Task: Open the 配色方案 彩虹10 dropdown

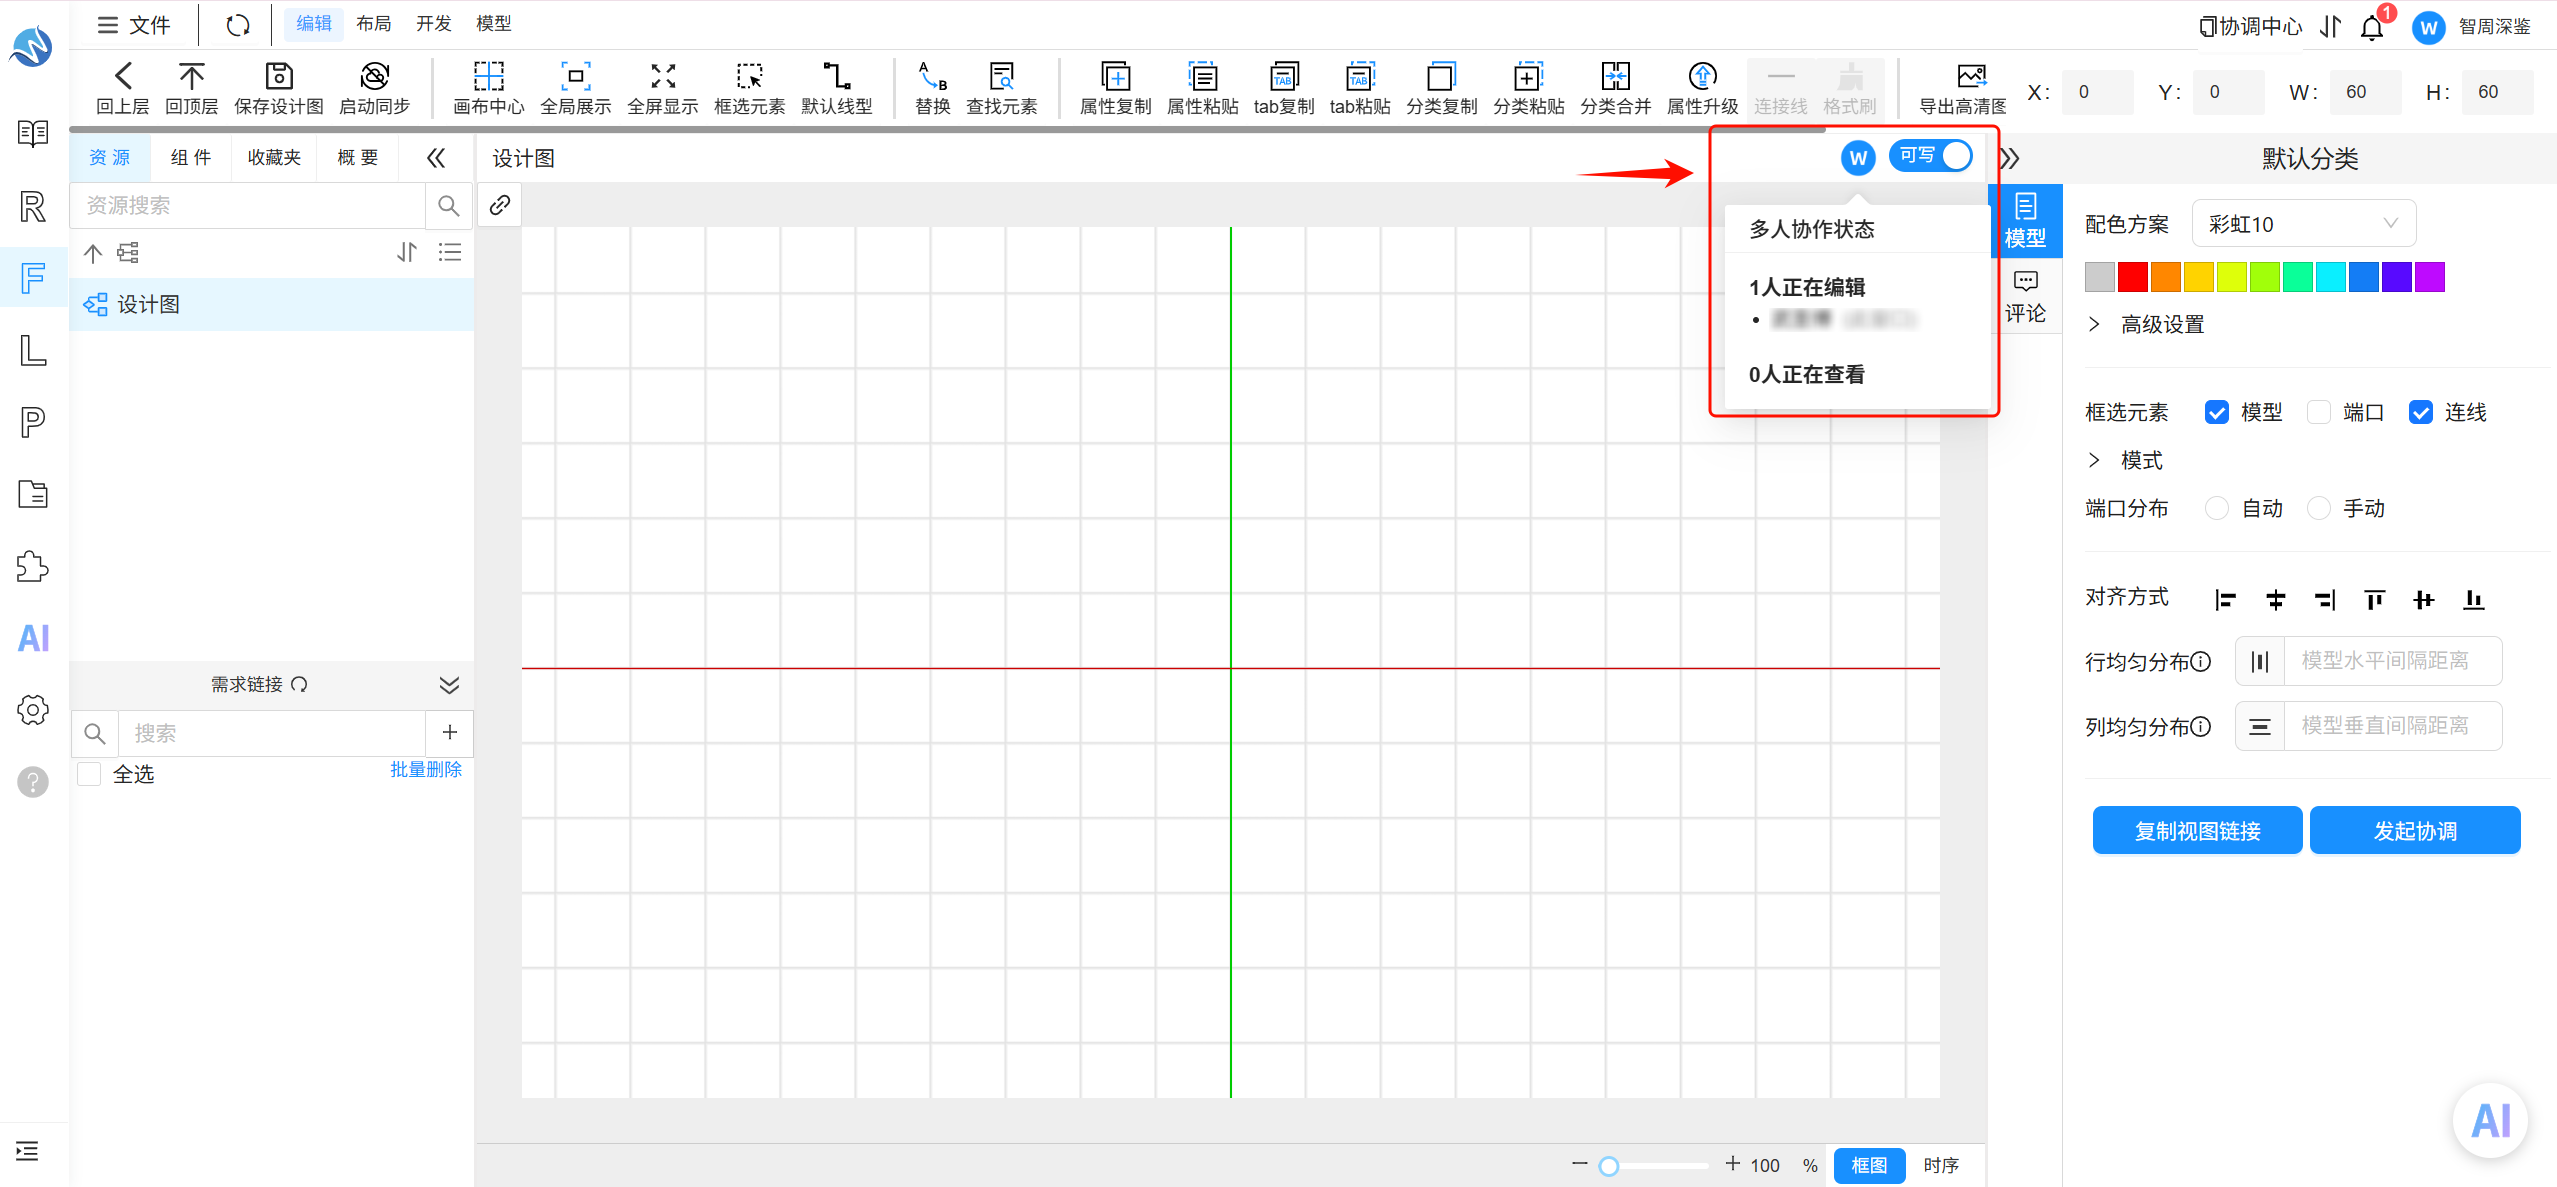Action: pyautogui.click(x=2303, y=224)
